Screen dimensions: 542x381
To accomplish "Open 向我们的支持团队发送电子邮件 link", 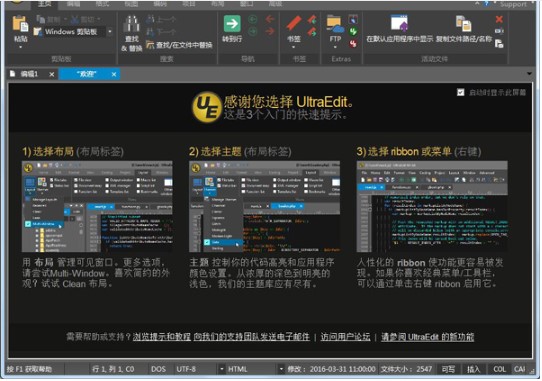I will coord(252,336).
